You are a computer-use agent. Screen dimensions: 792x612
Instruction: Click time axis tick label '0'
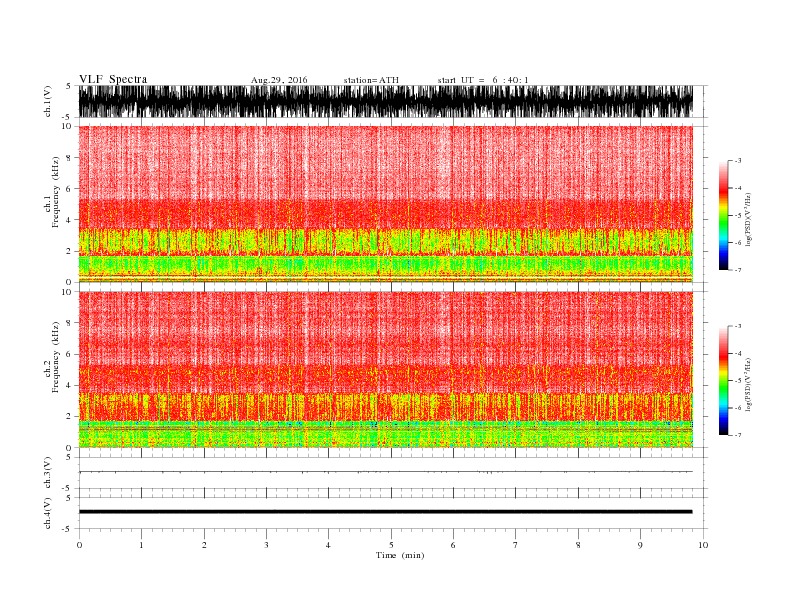(x=79, y=545)
